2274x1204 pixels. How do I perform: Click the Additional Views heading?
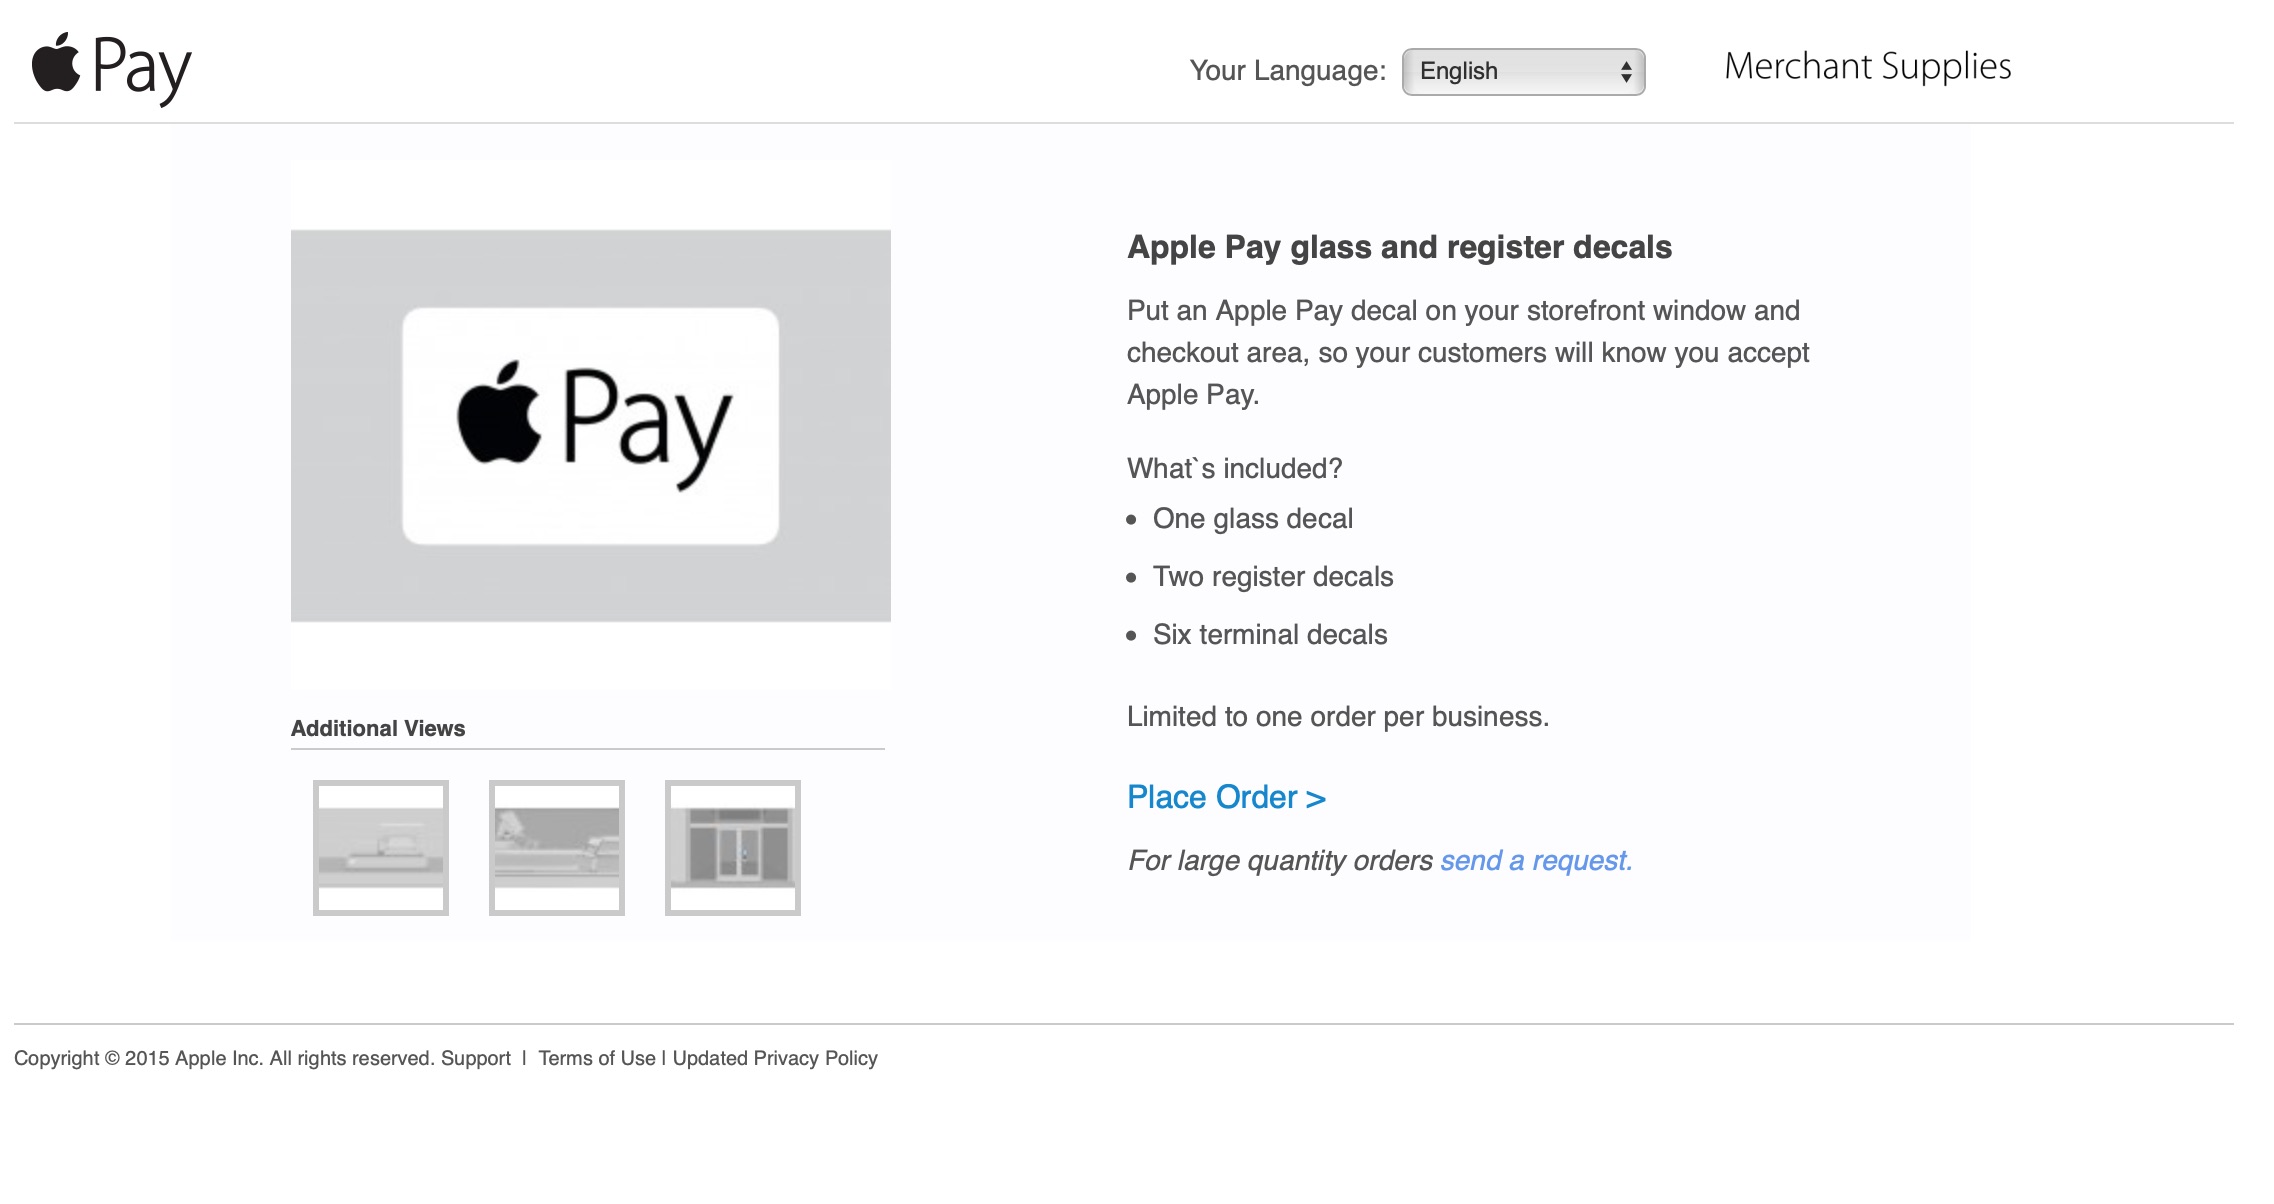click(378, 728)
